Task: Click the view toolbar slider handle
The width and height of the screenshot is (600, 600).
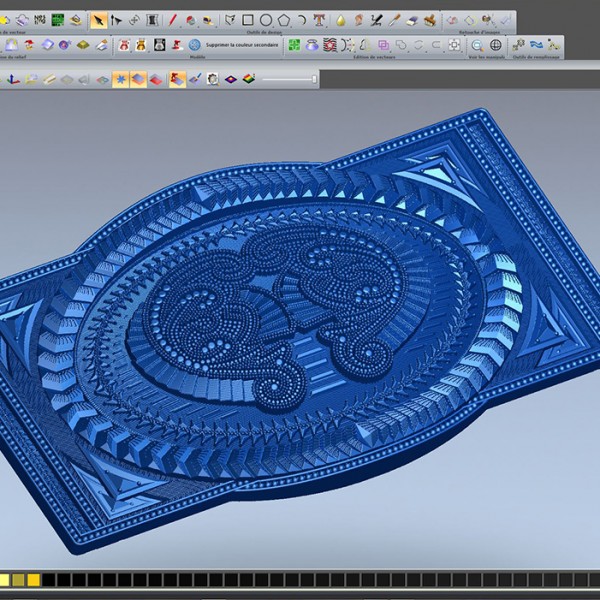Action: (314, 79)
